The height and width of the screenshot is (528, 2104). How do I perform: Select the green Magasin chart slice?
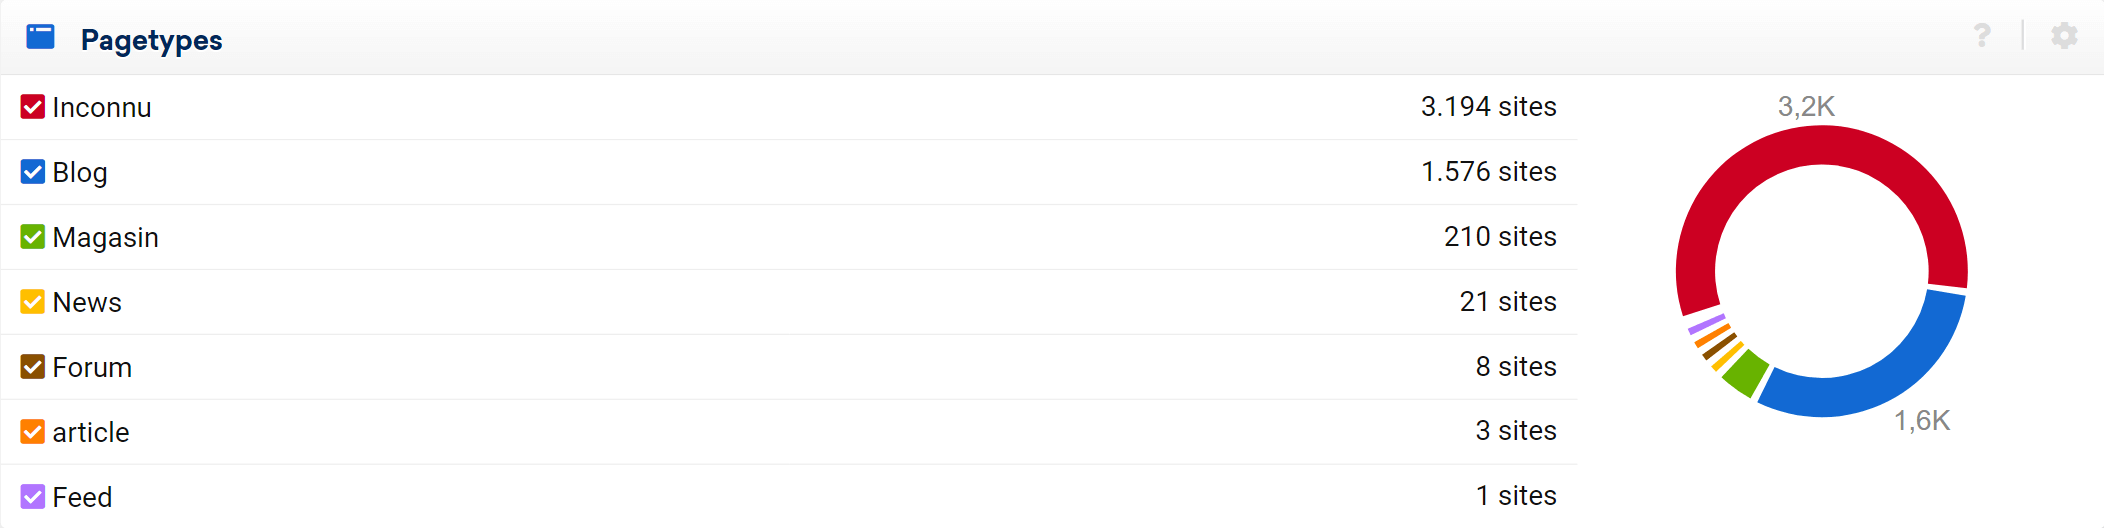[1746, 373]
